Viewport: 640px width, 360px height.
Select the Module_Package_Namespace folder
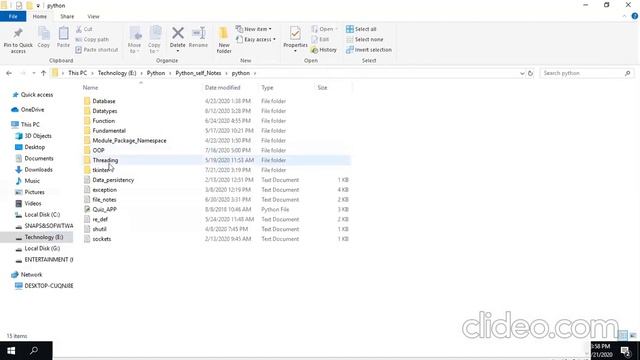129,140
